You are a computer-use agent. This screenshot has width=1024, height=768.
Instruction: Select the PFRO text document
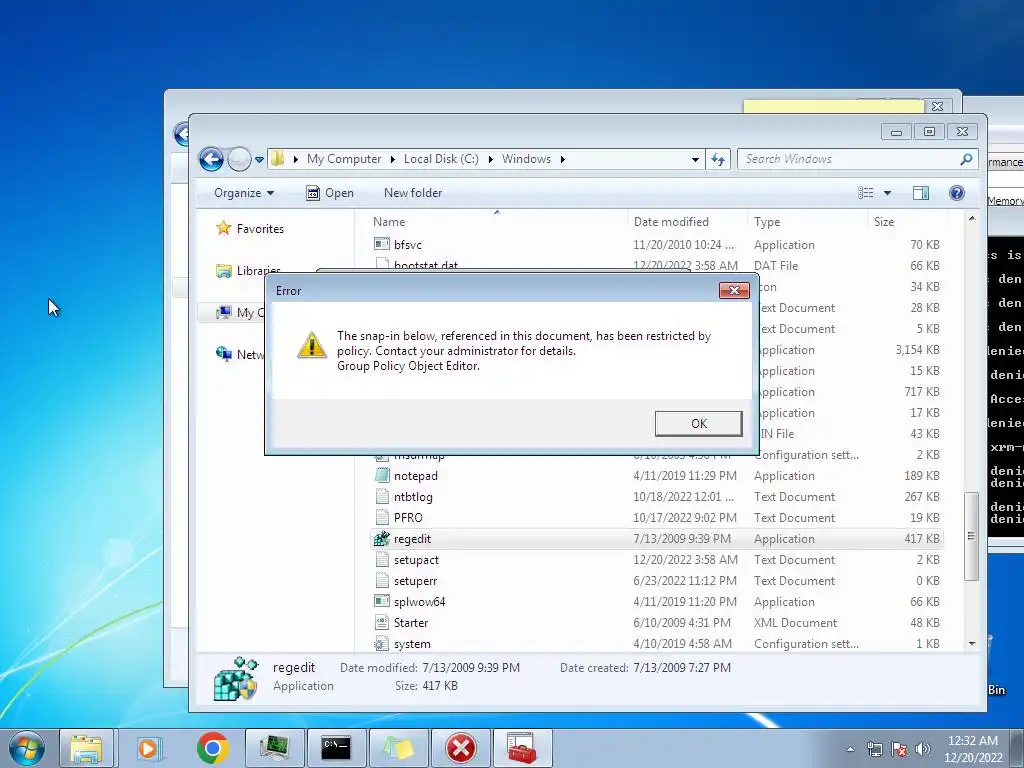pos(408,517)
